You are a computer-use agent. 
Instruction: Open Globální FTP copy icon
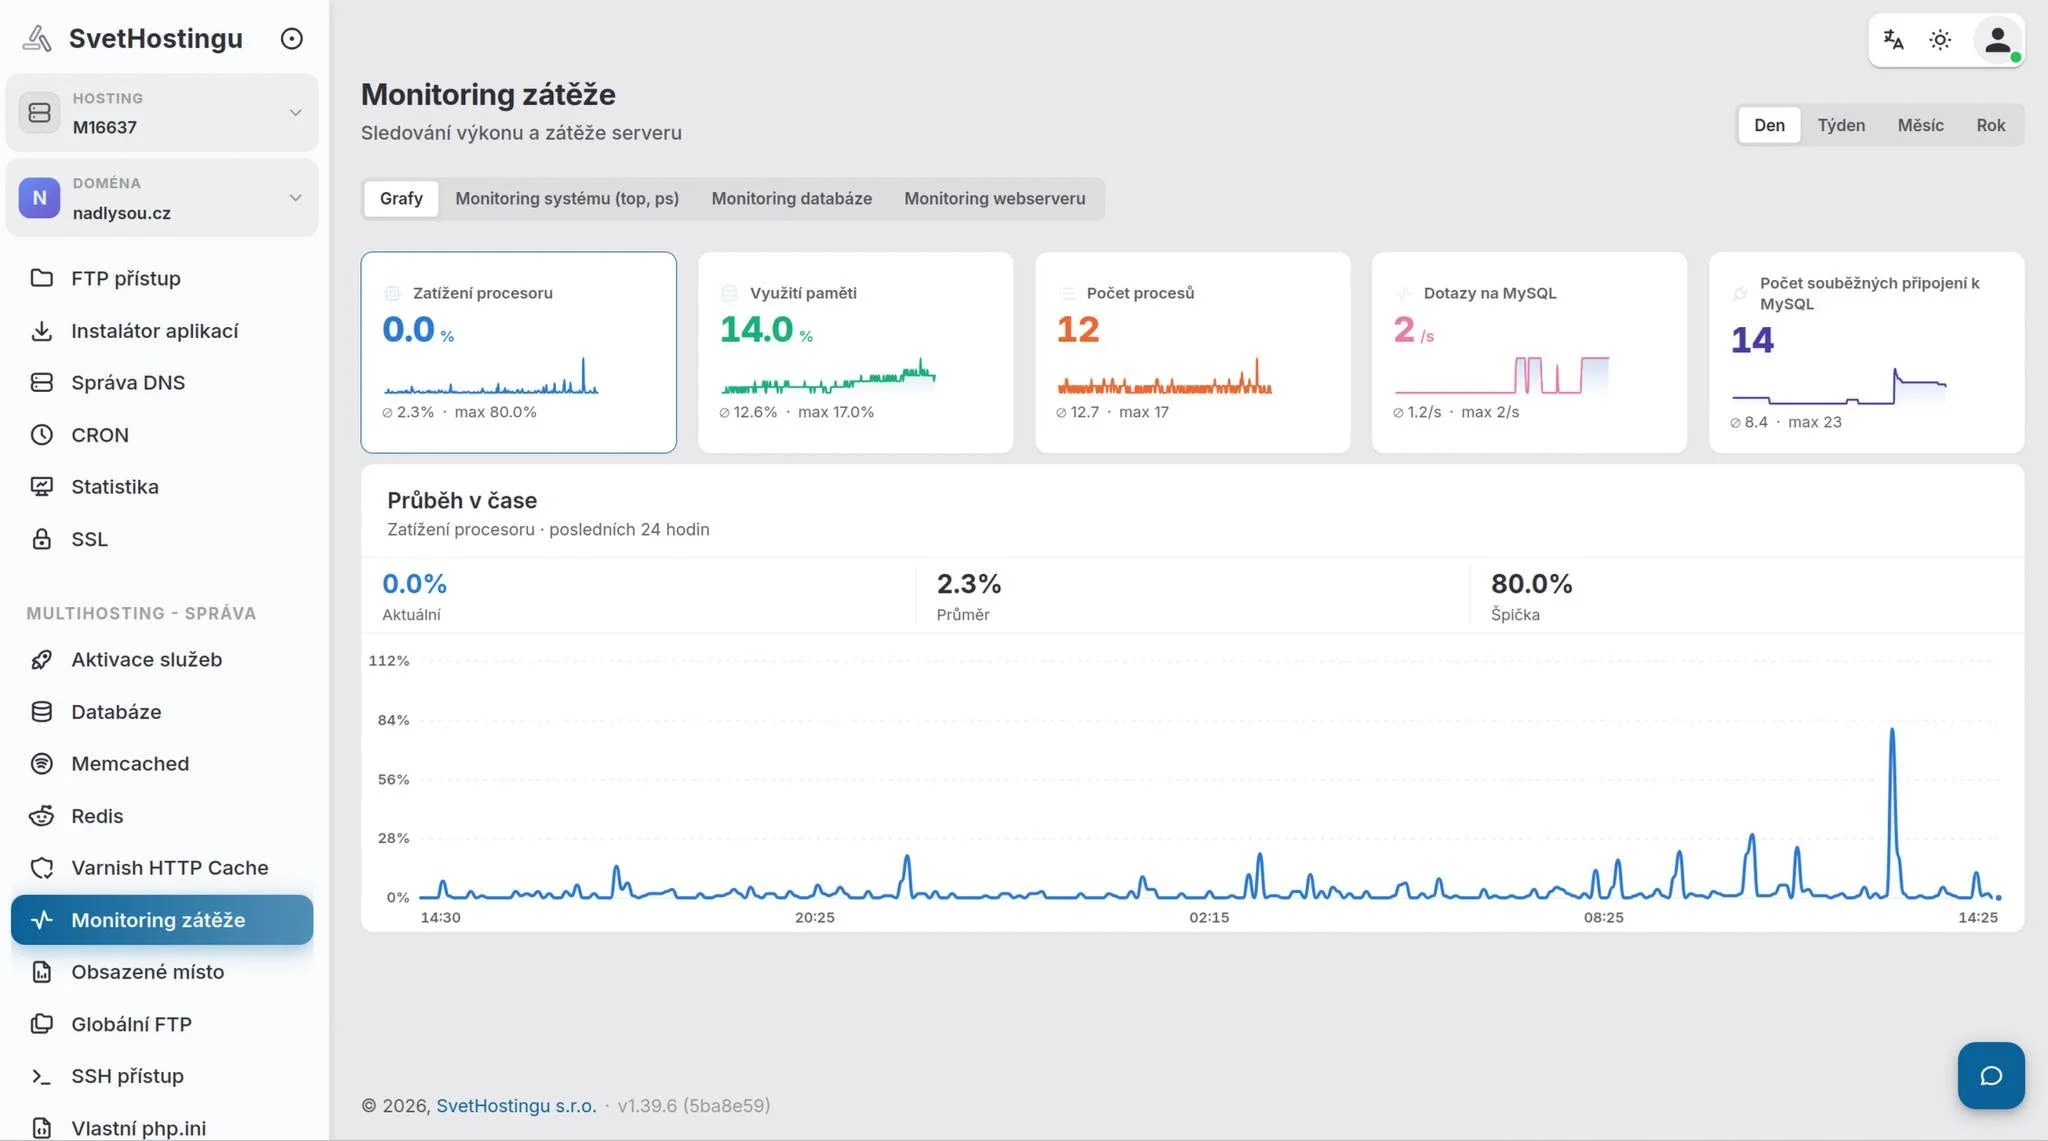[41, 1024]
